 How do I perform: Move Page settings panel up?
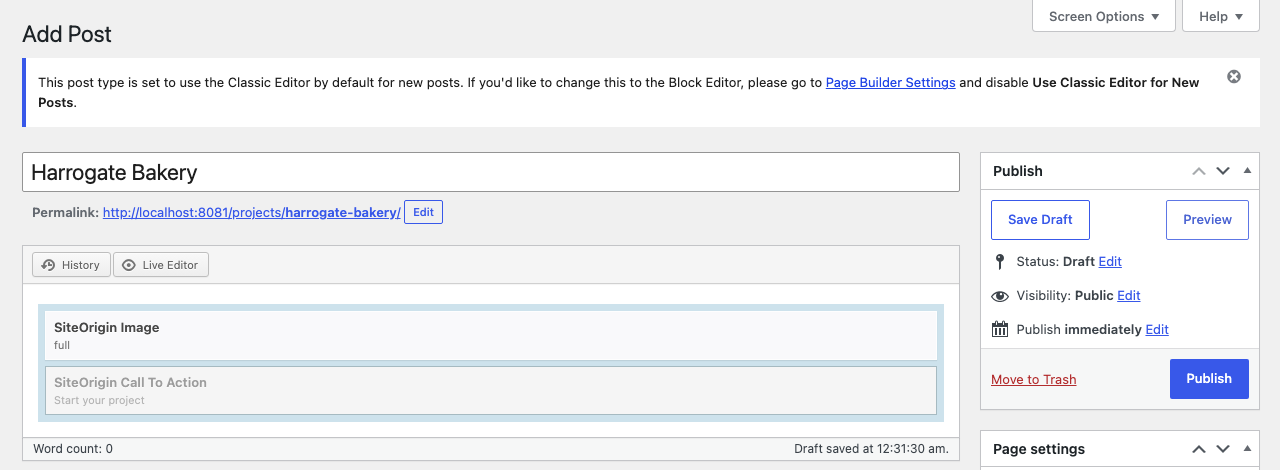pos(1199,449)
